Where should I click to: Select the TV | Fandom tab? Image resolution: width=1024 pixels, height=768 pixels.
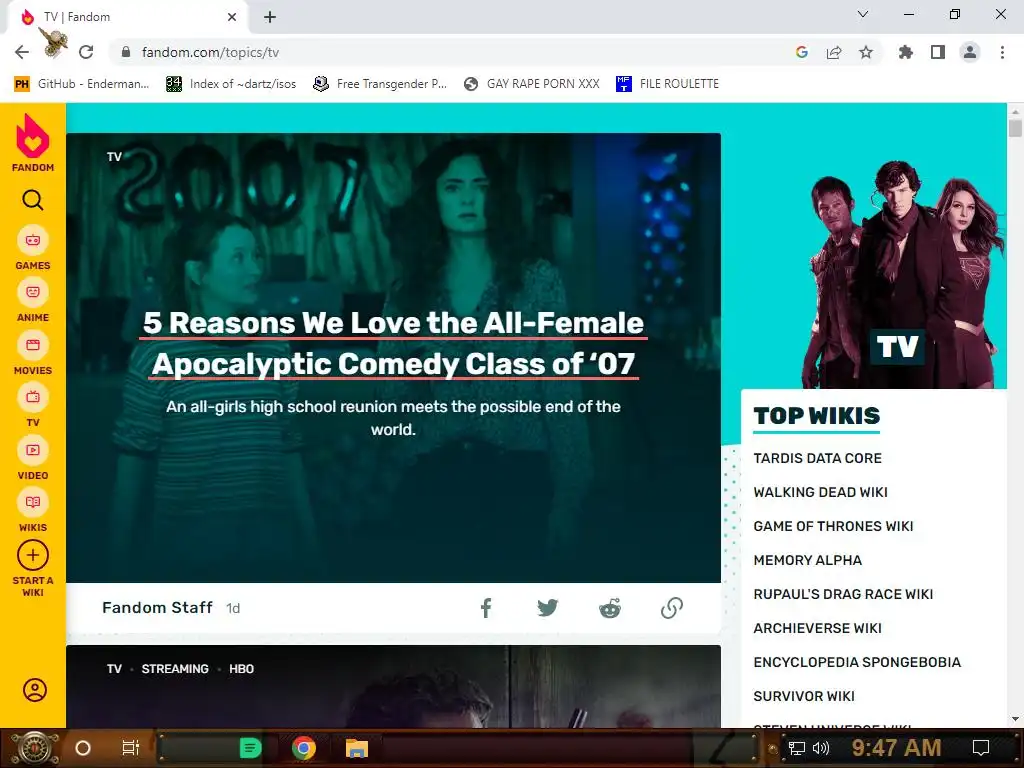pos(127,17)
